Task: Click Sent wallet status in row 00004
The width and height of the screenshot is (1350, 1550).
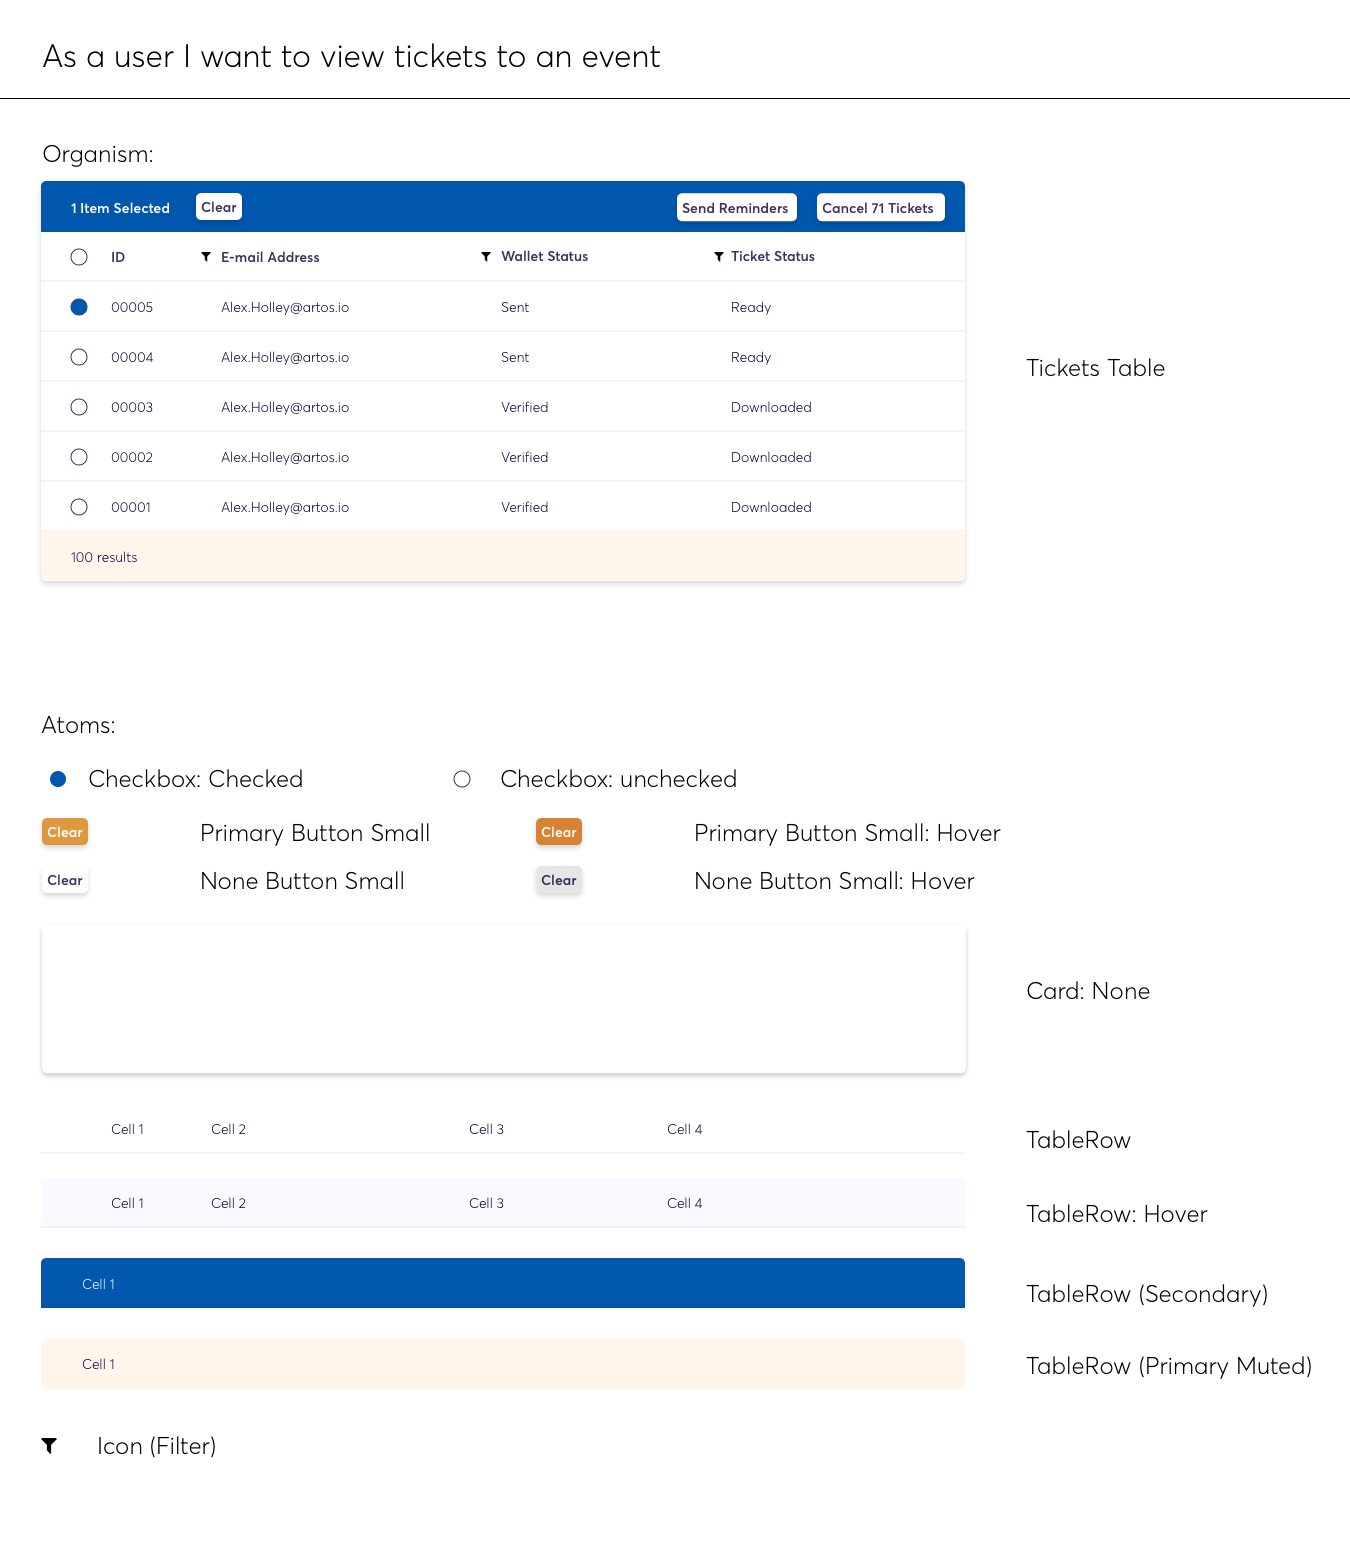Action: pyautogui.click(x=515, y=357)
